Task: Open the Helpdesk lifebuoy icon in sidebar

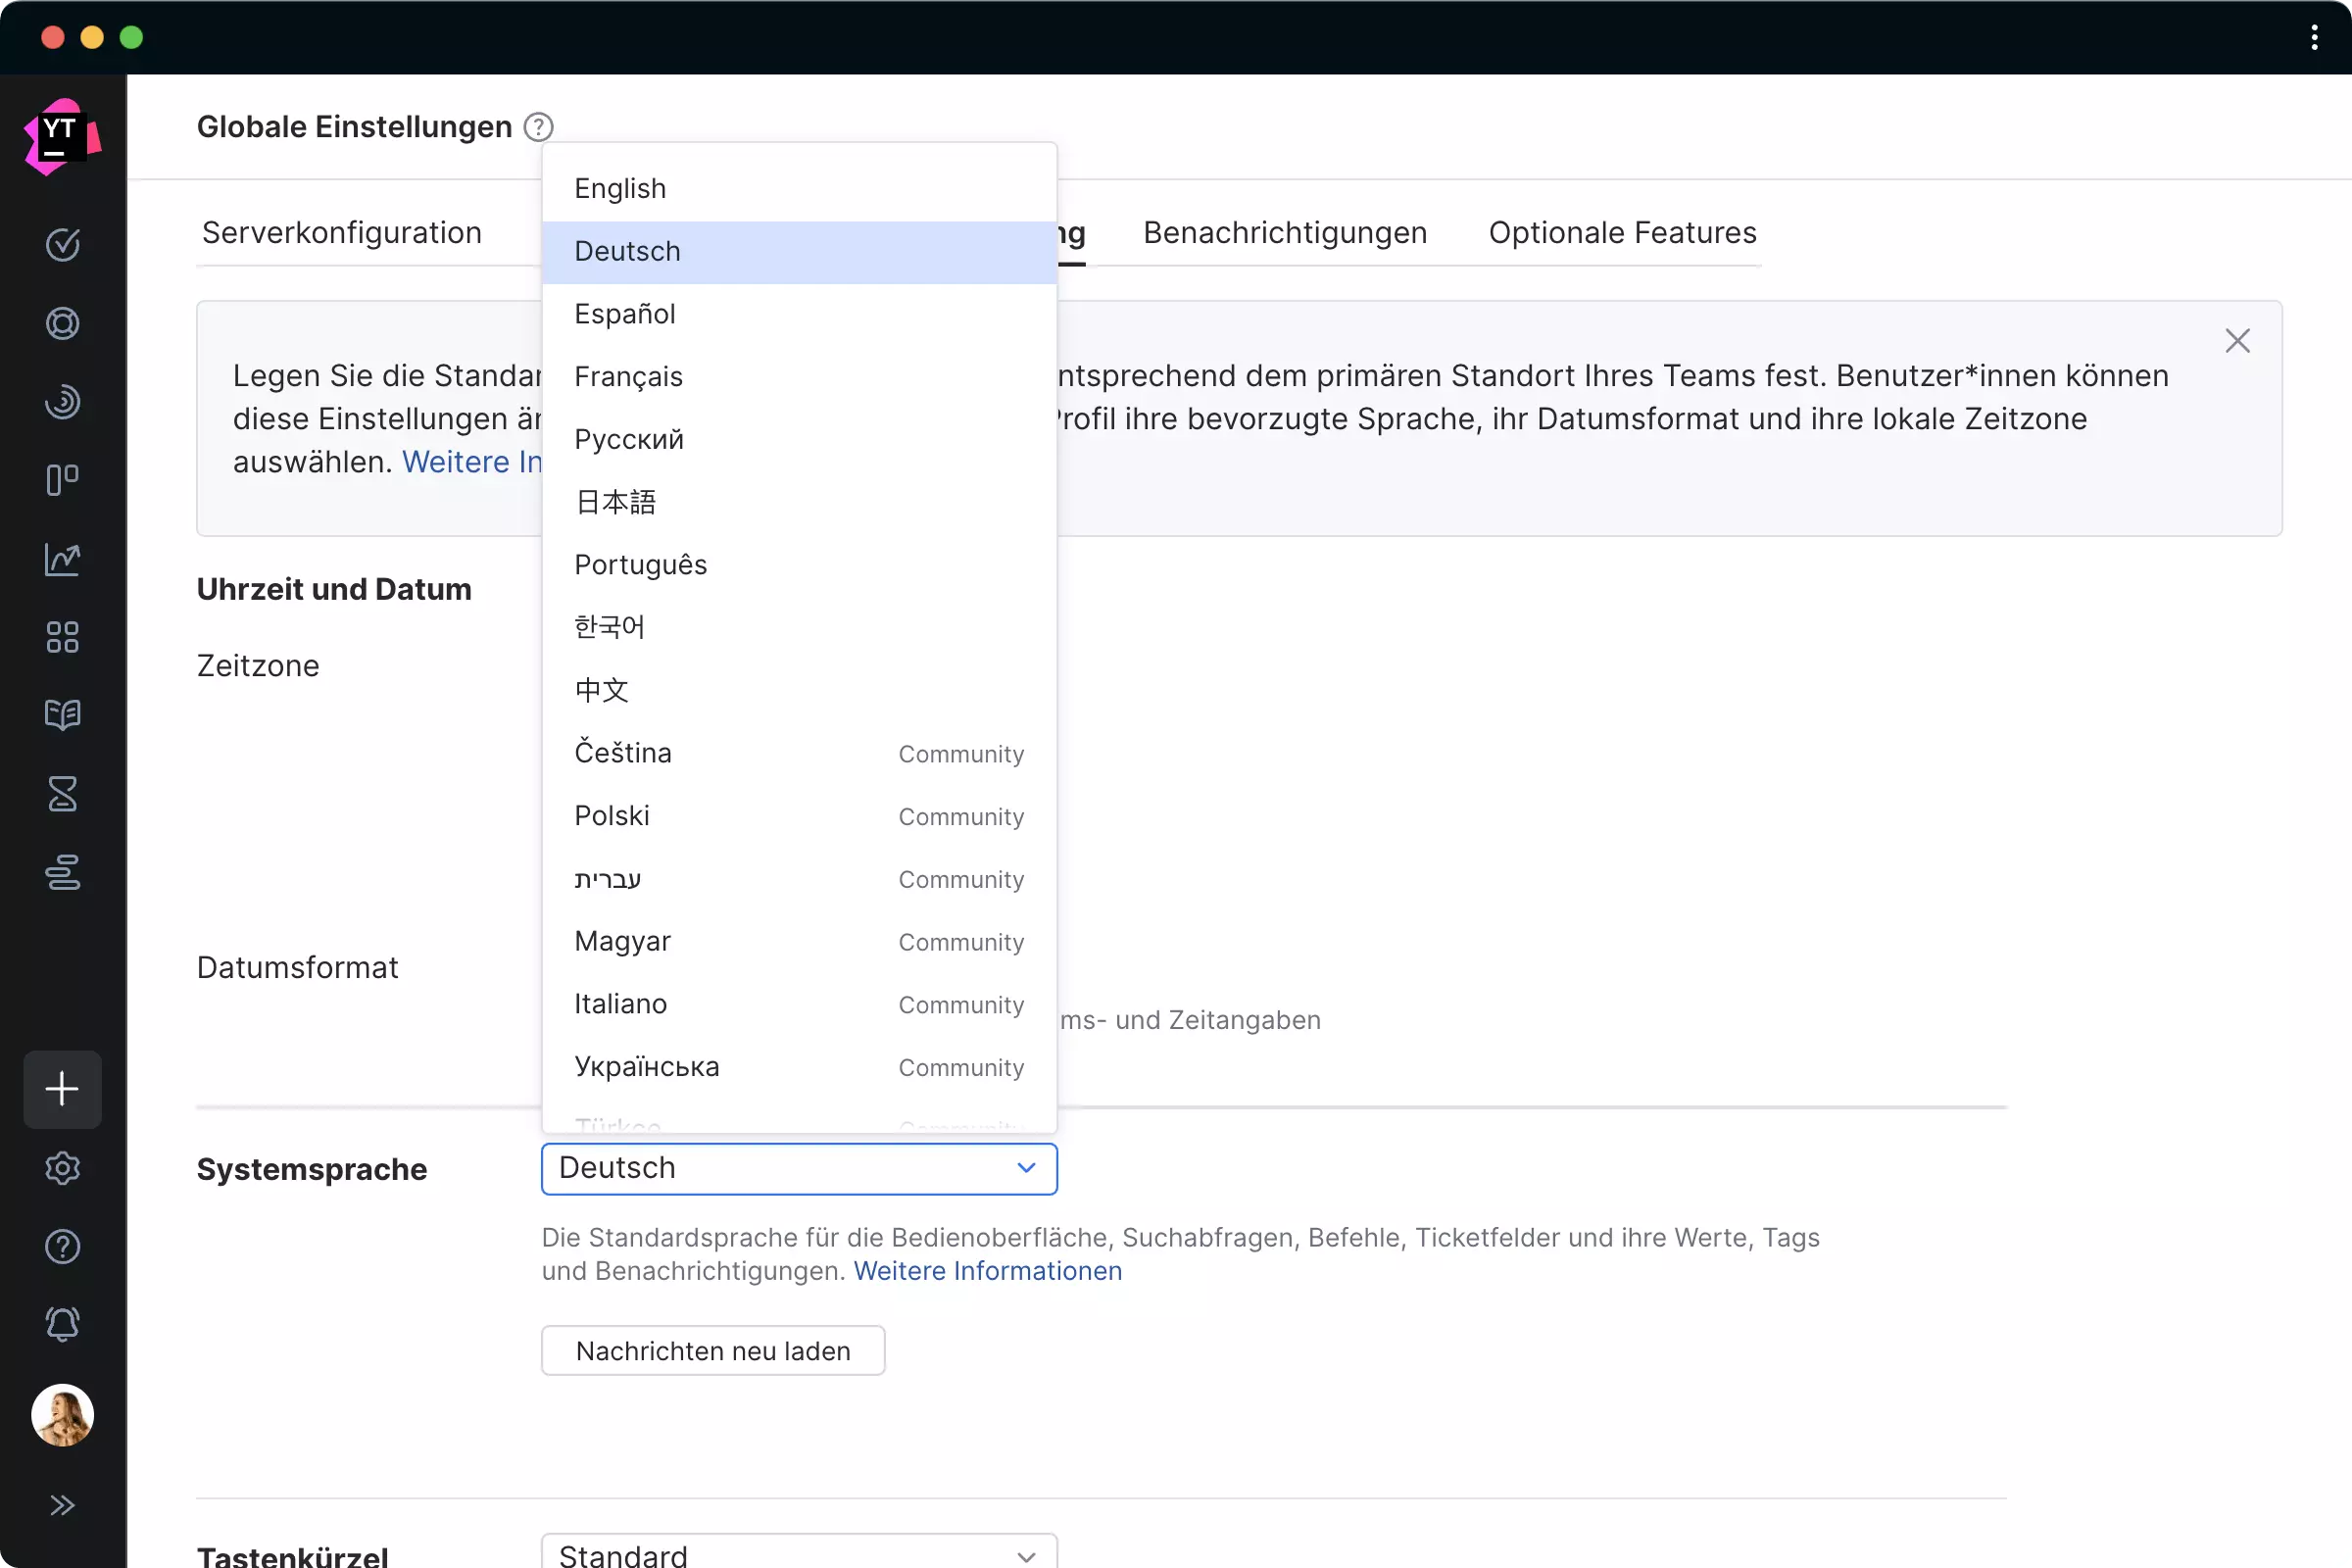Action: 62,324
